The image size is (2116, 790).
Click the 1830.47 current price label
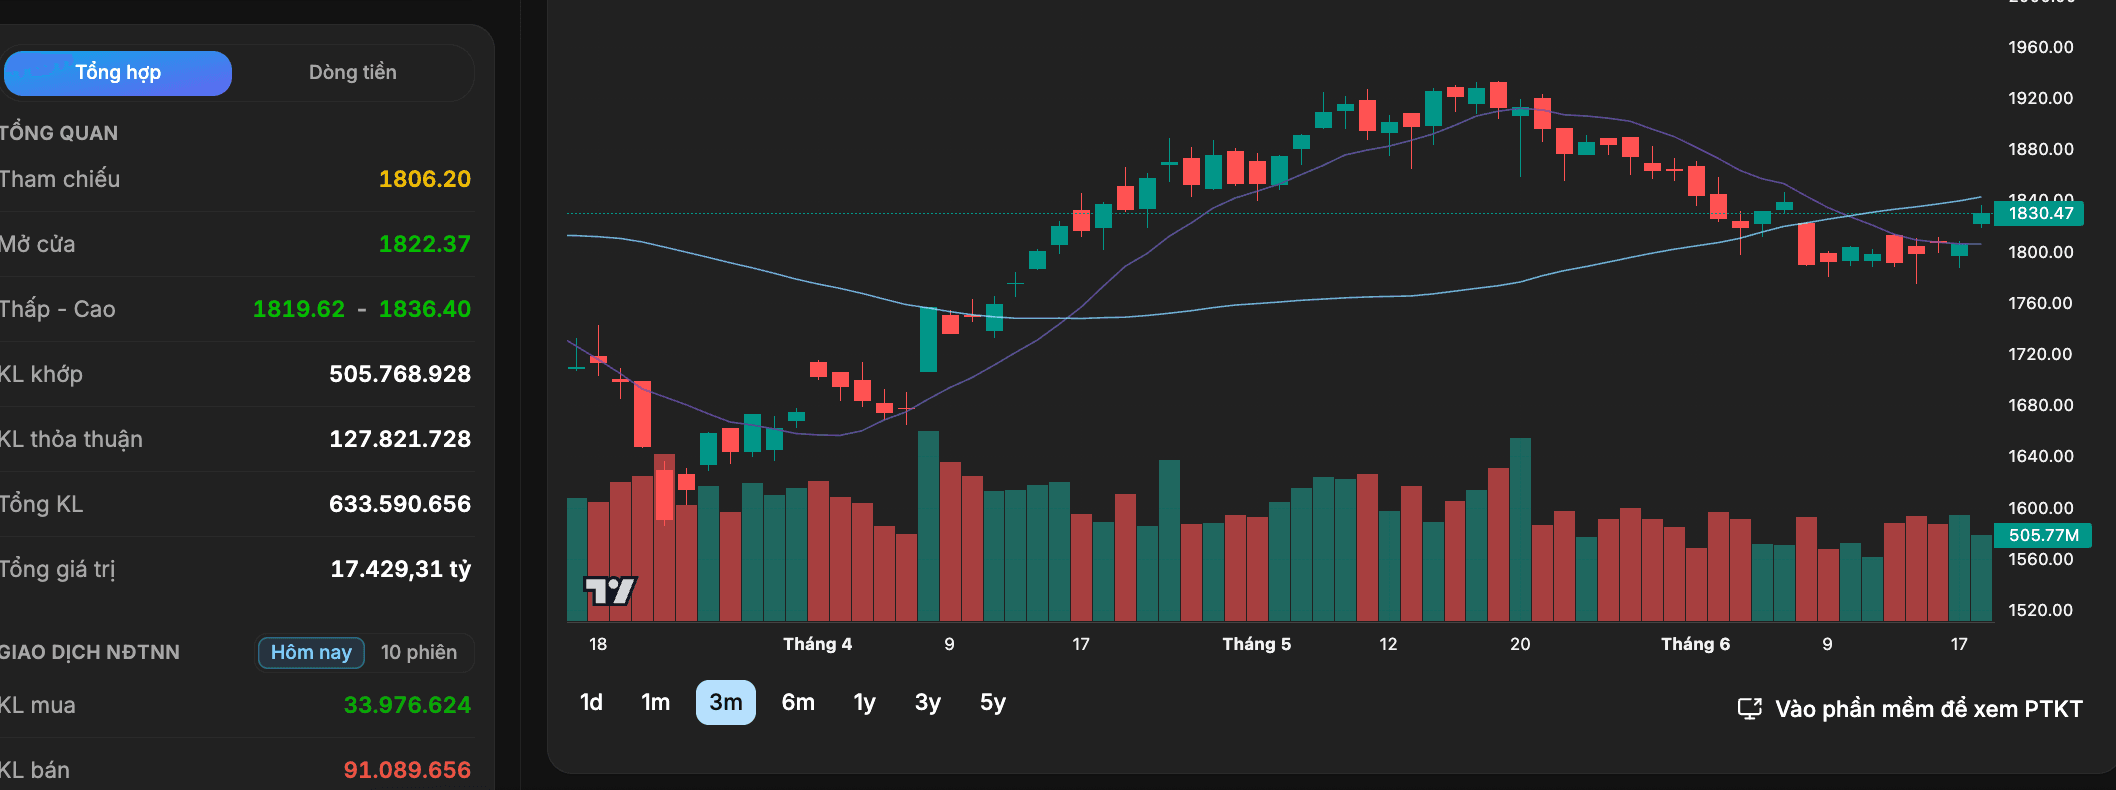coord(2040,213)
